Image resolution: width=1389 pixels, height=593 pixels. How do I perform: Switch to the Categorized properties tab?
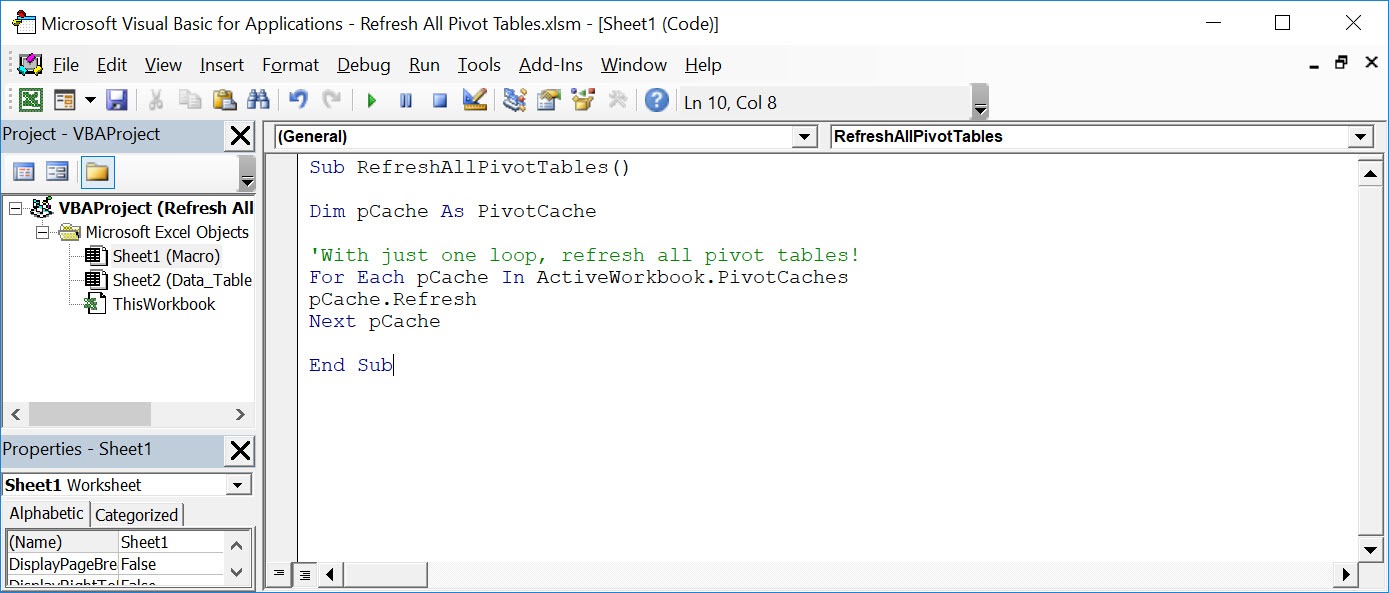137,514
